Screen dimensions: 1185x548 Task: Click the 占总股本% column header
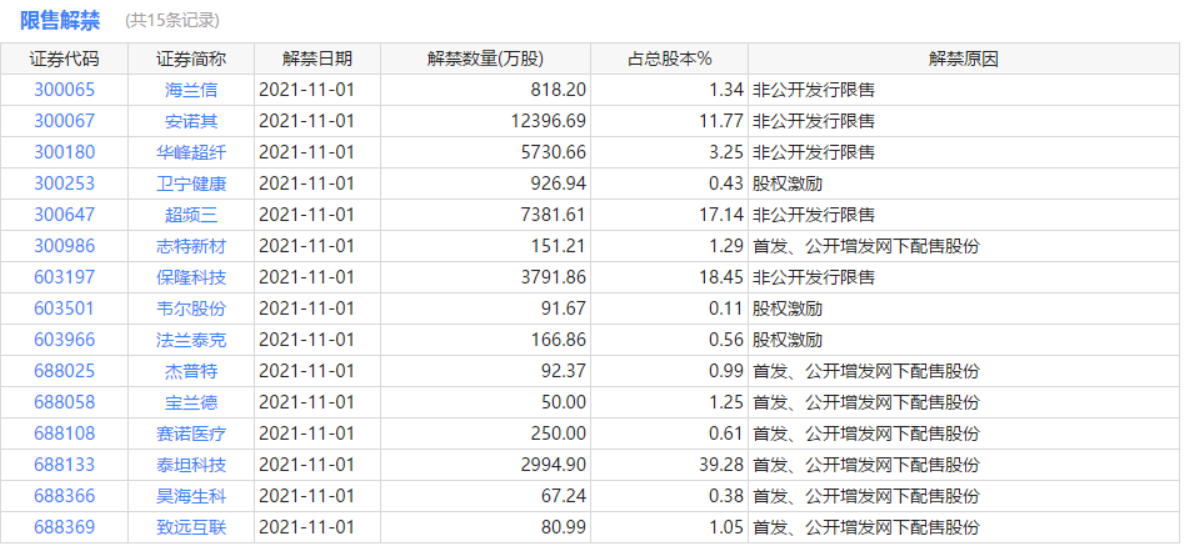[669, 59]
